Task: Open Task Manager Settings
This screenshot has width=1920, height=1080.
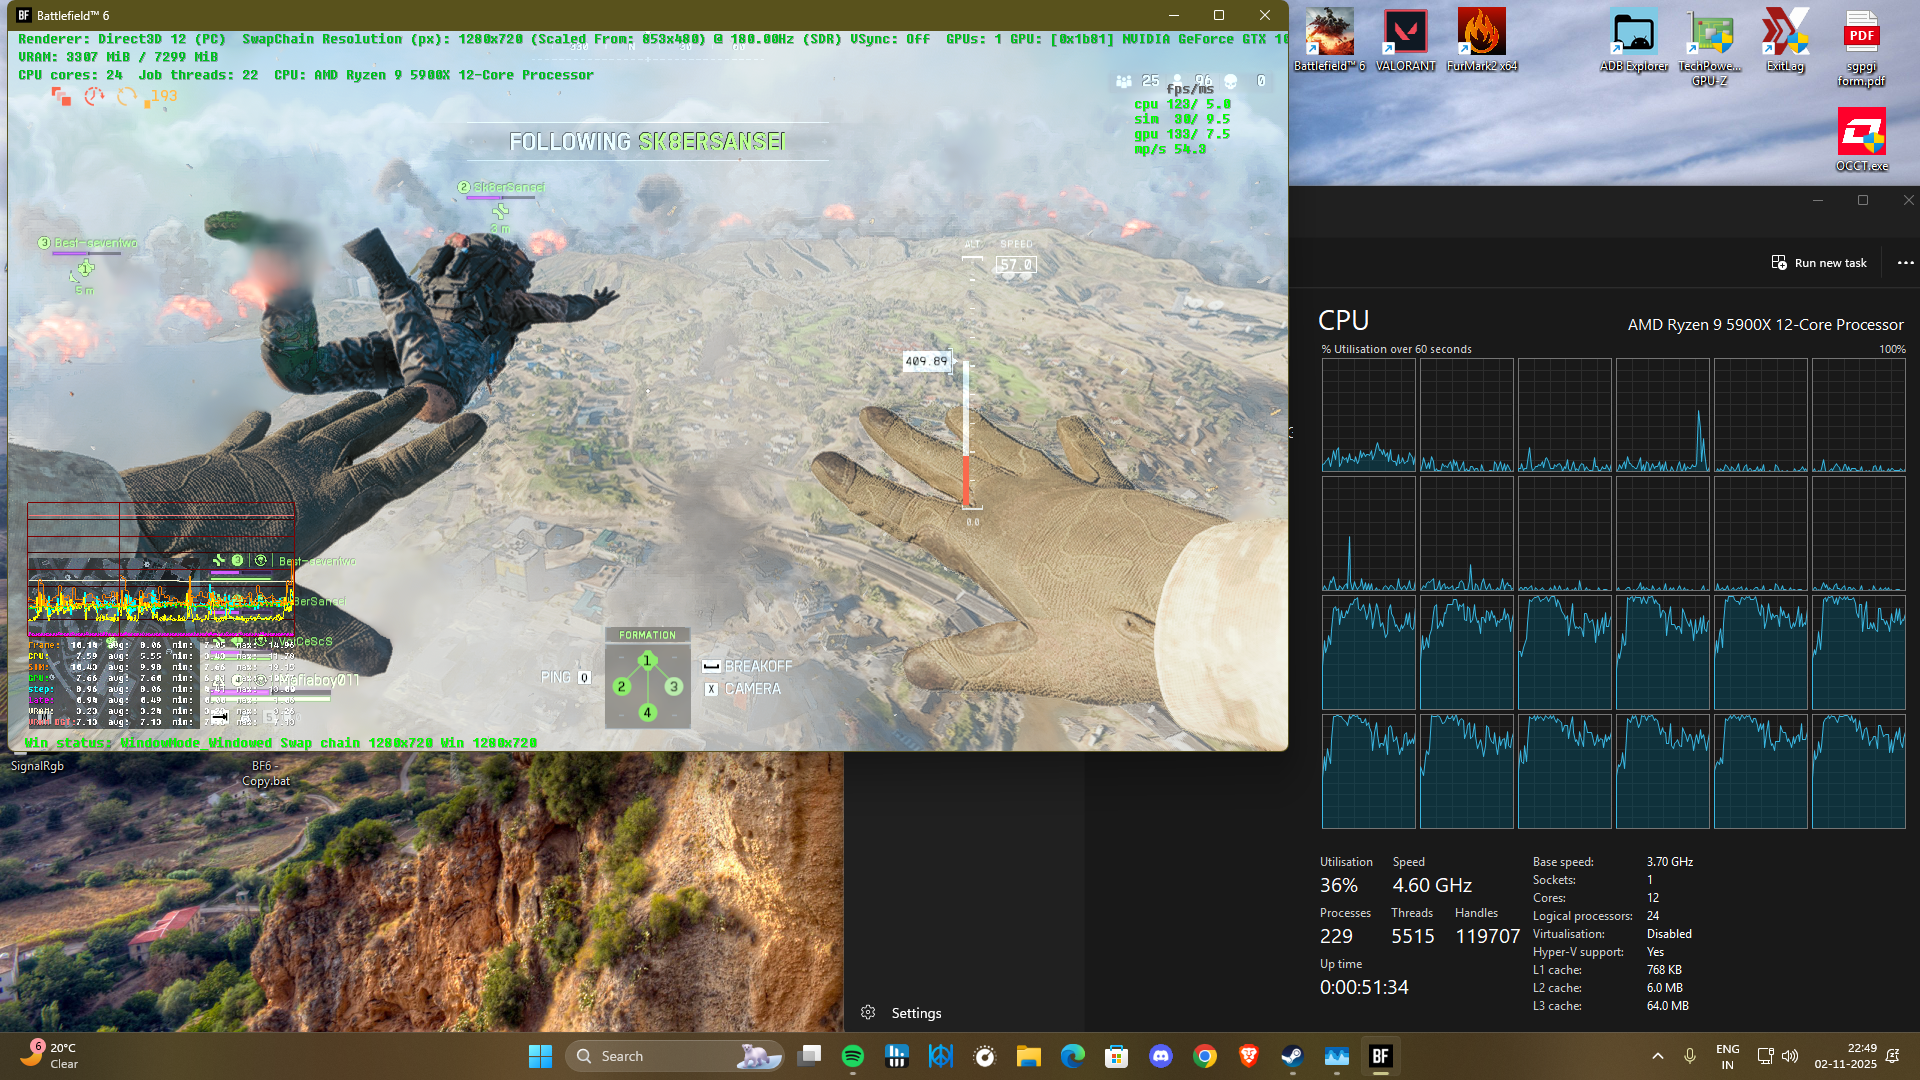Action: pos(902,1013)
